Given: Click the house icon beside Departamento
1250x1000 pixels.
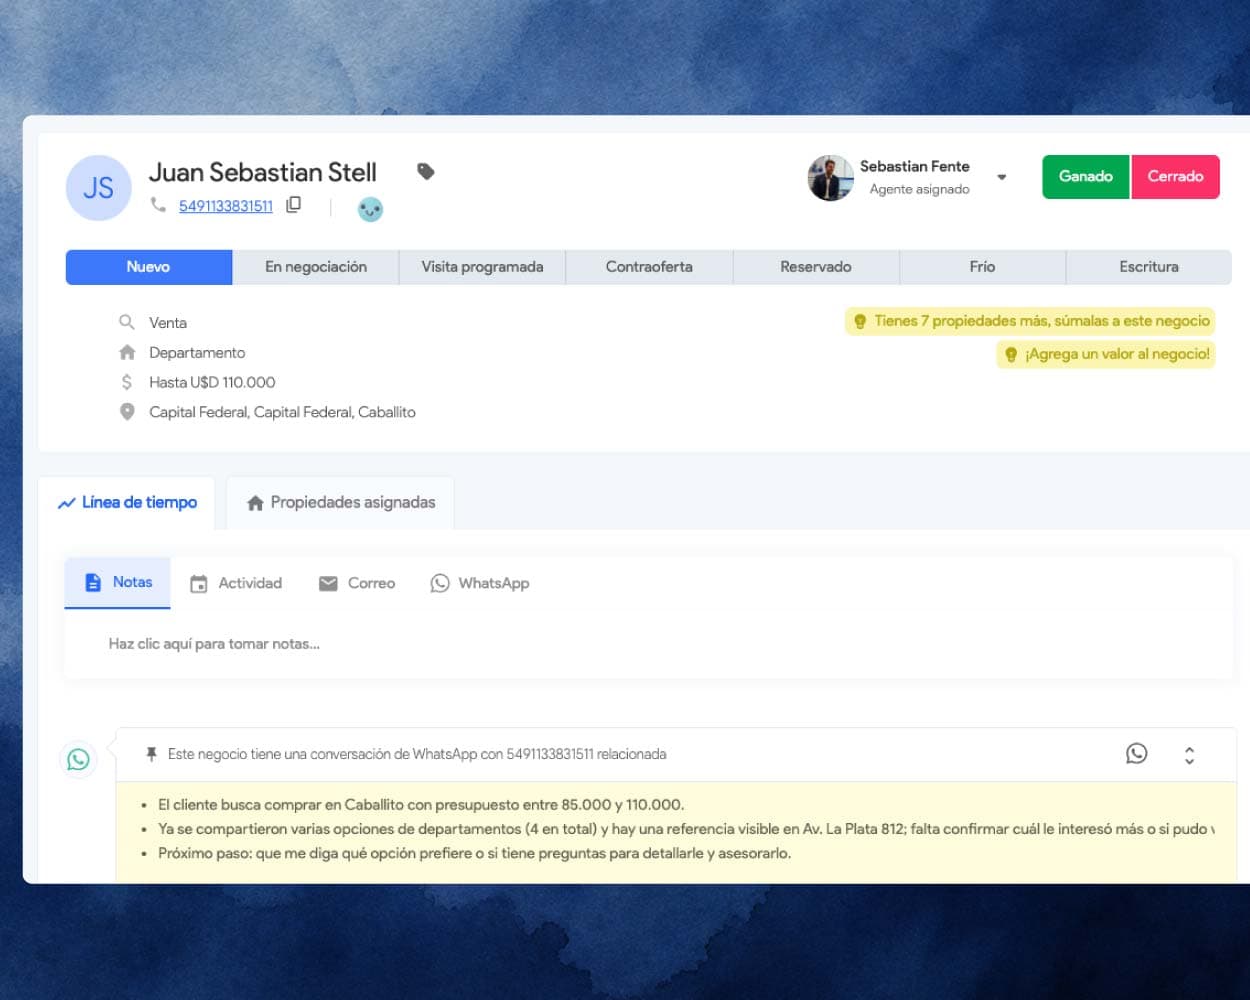Looking at the screenshot, I should point(127,352).
